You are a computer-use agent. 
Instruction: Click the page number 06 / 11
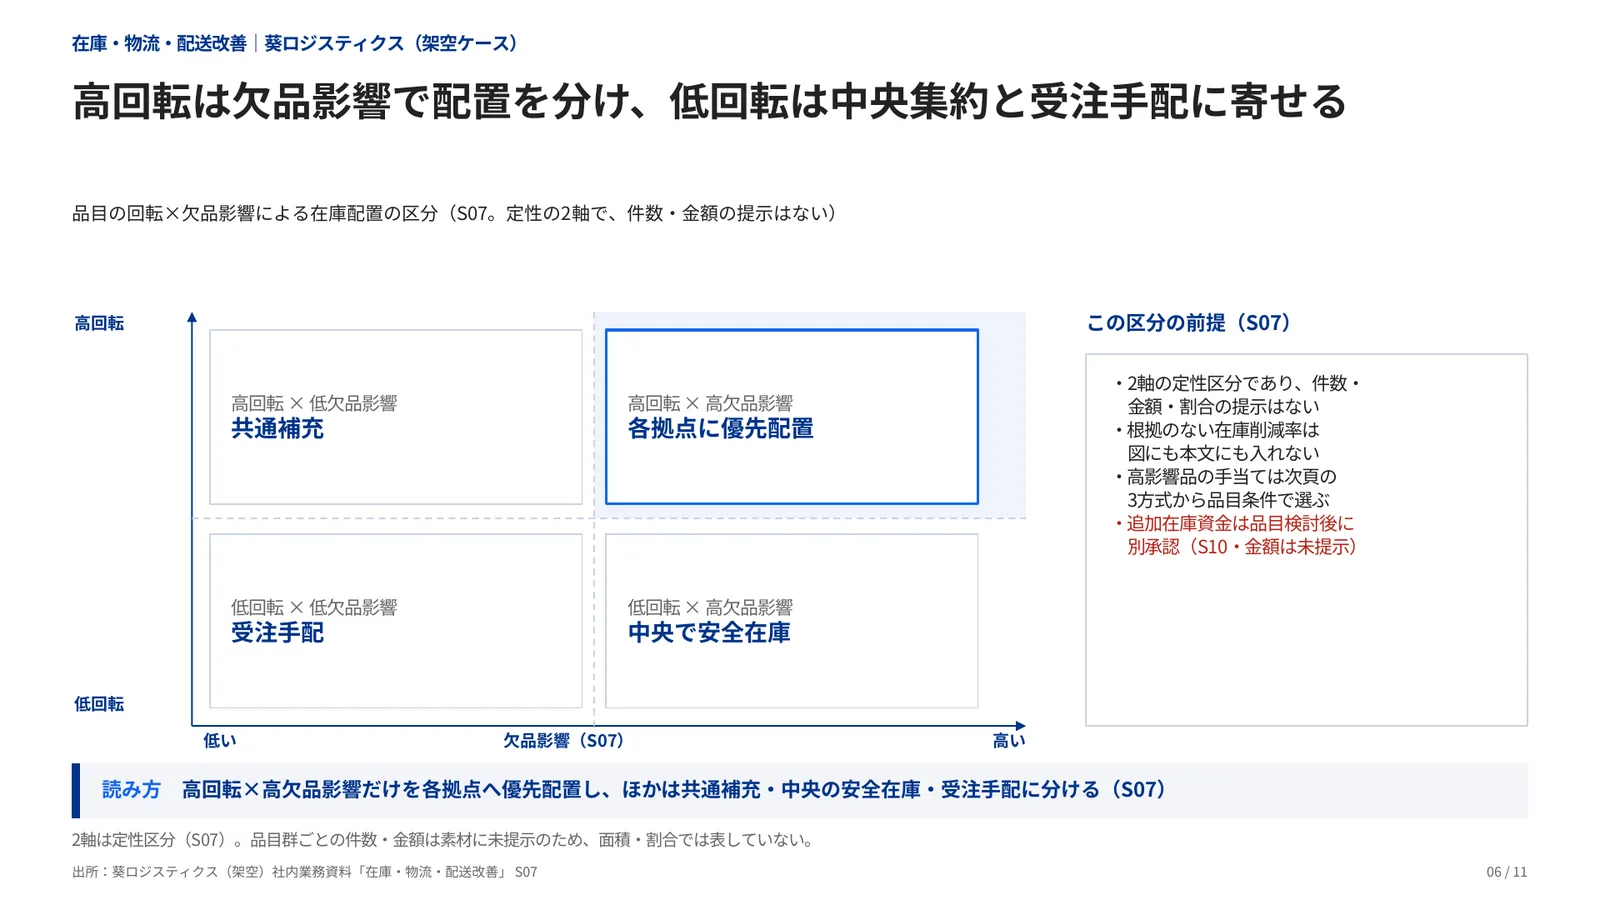[x=1506, y=872]
